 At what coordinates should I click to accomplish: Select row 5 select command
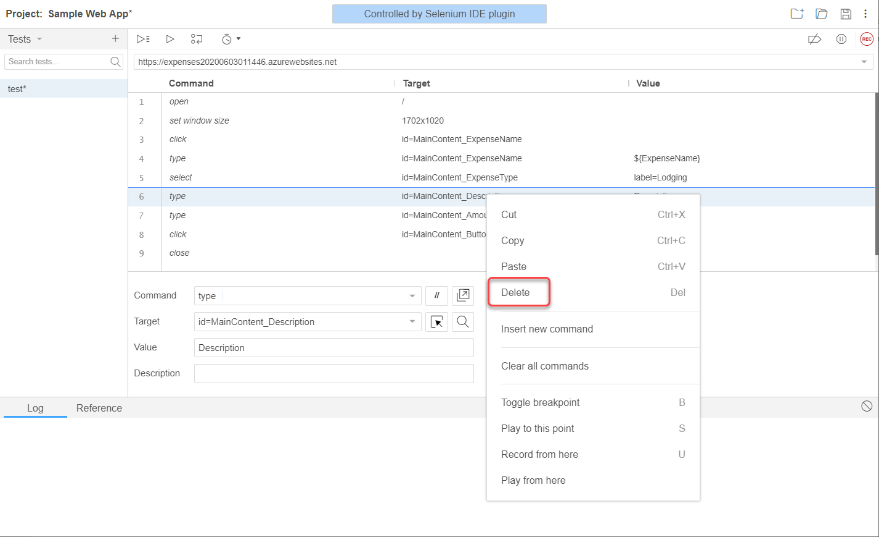point(501,177)
